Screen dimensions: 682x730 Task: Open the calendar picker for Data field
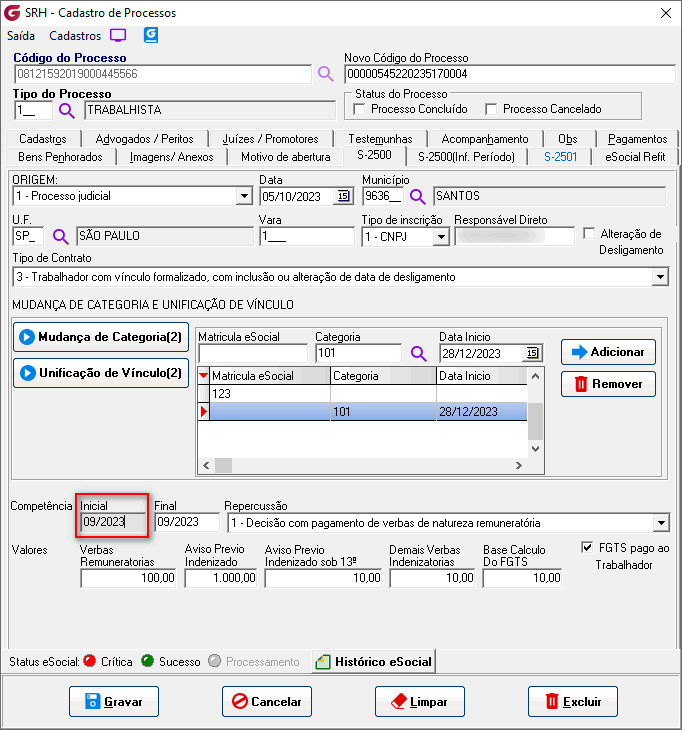343,196
